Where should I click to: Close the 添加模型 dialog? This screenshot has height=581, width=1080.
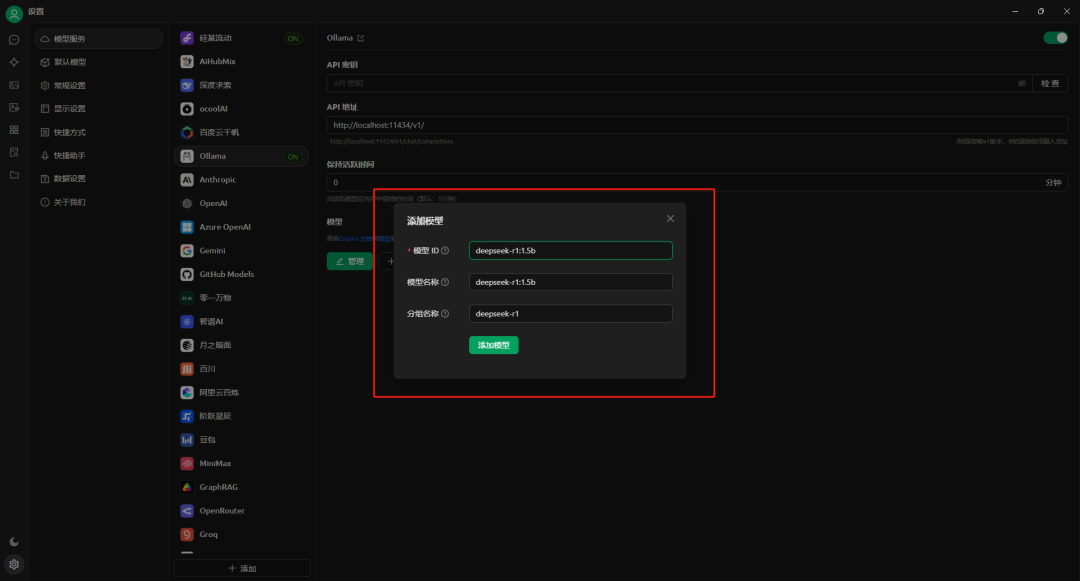670,219
